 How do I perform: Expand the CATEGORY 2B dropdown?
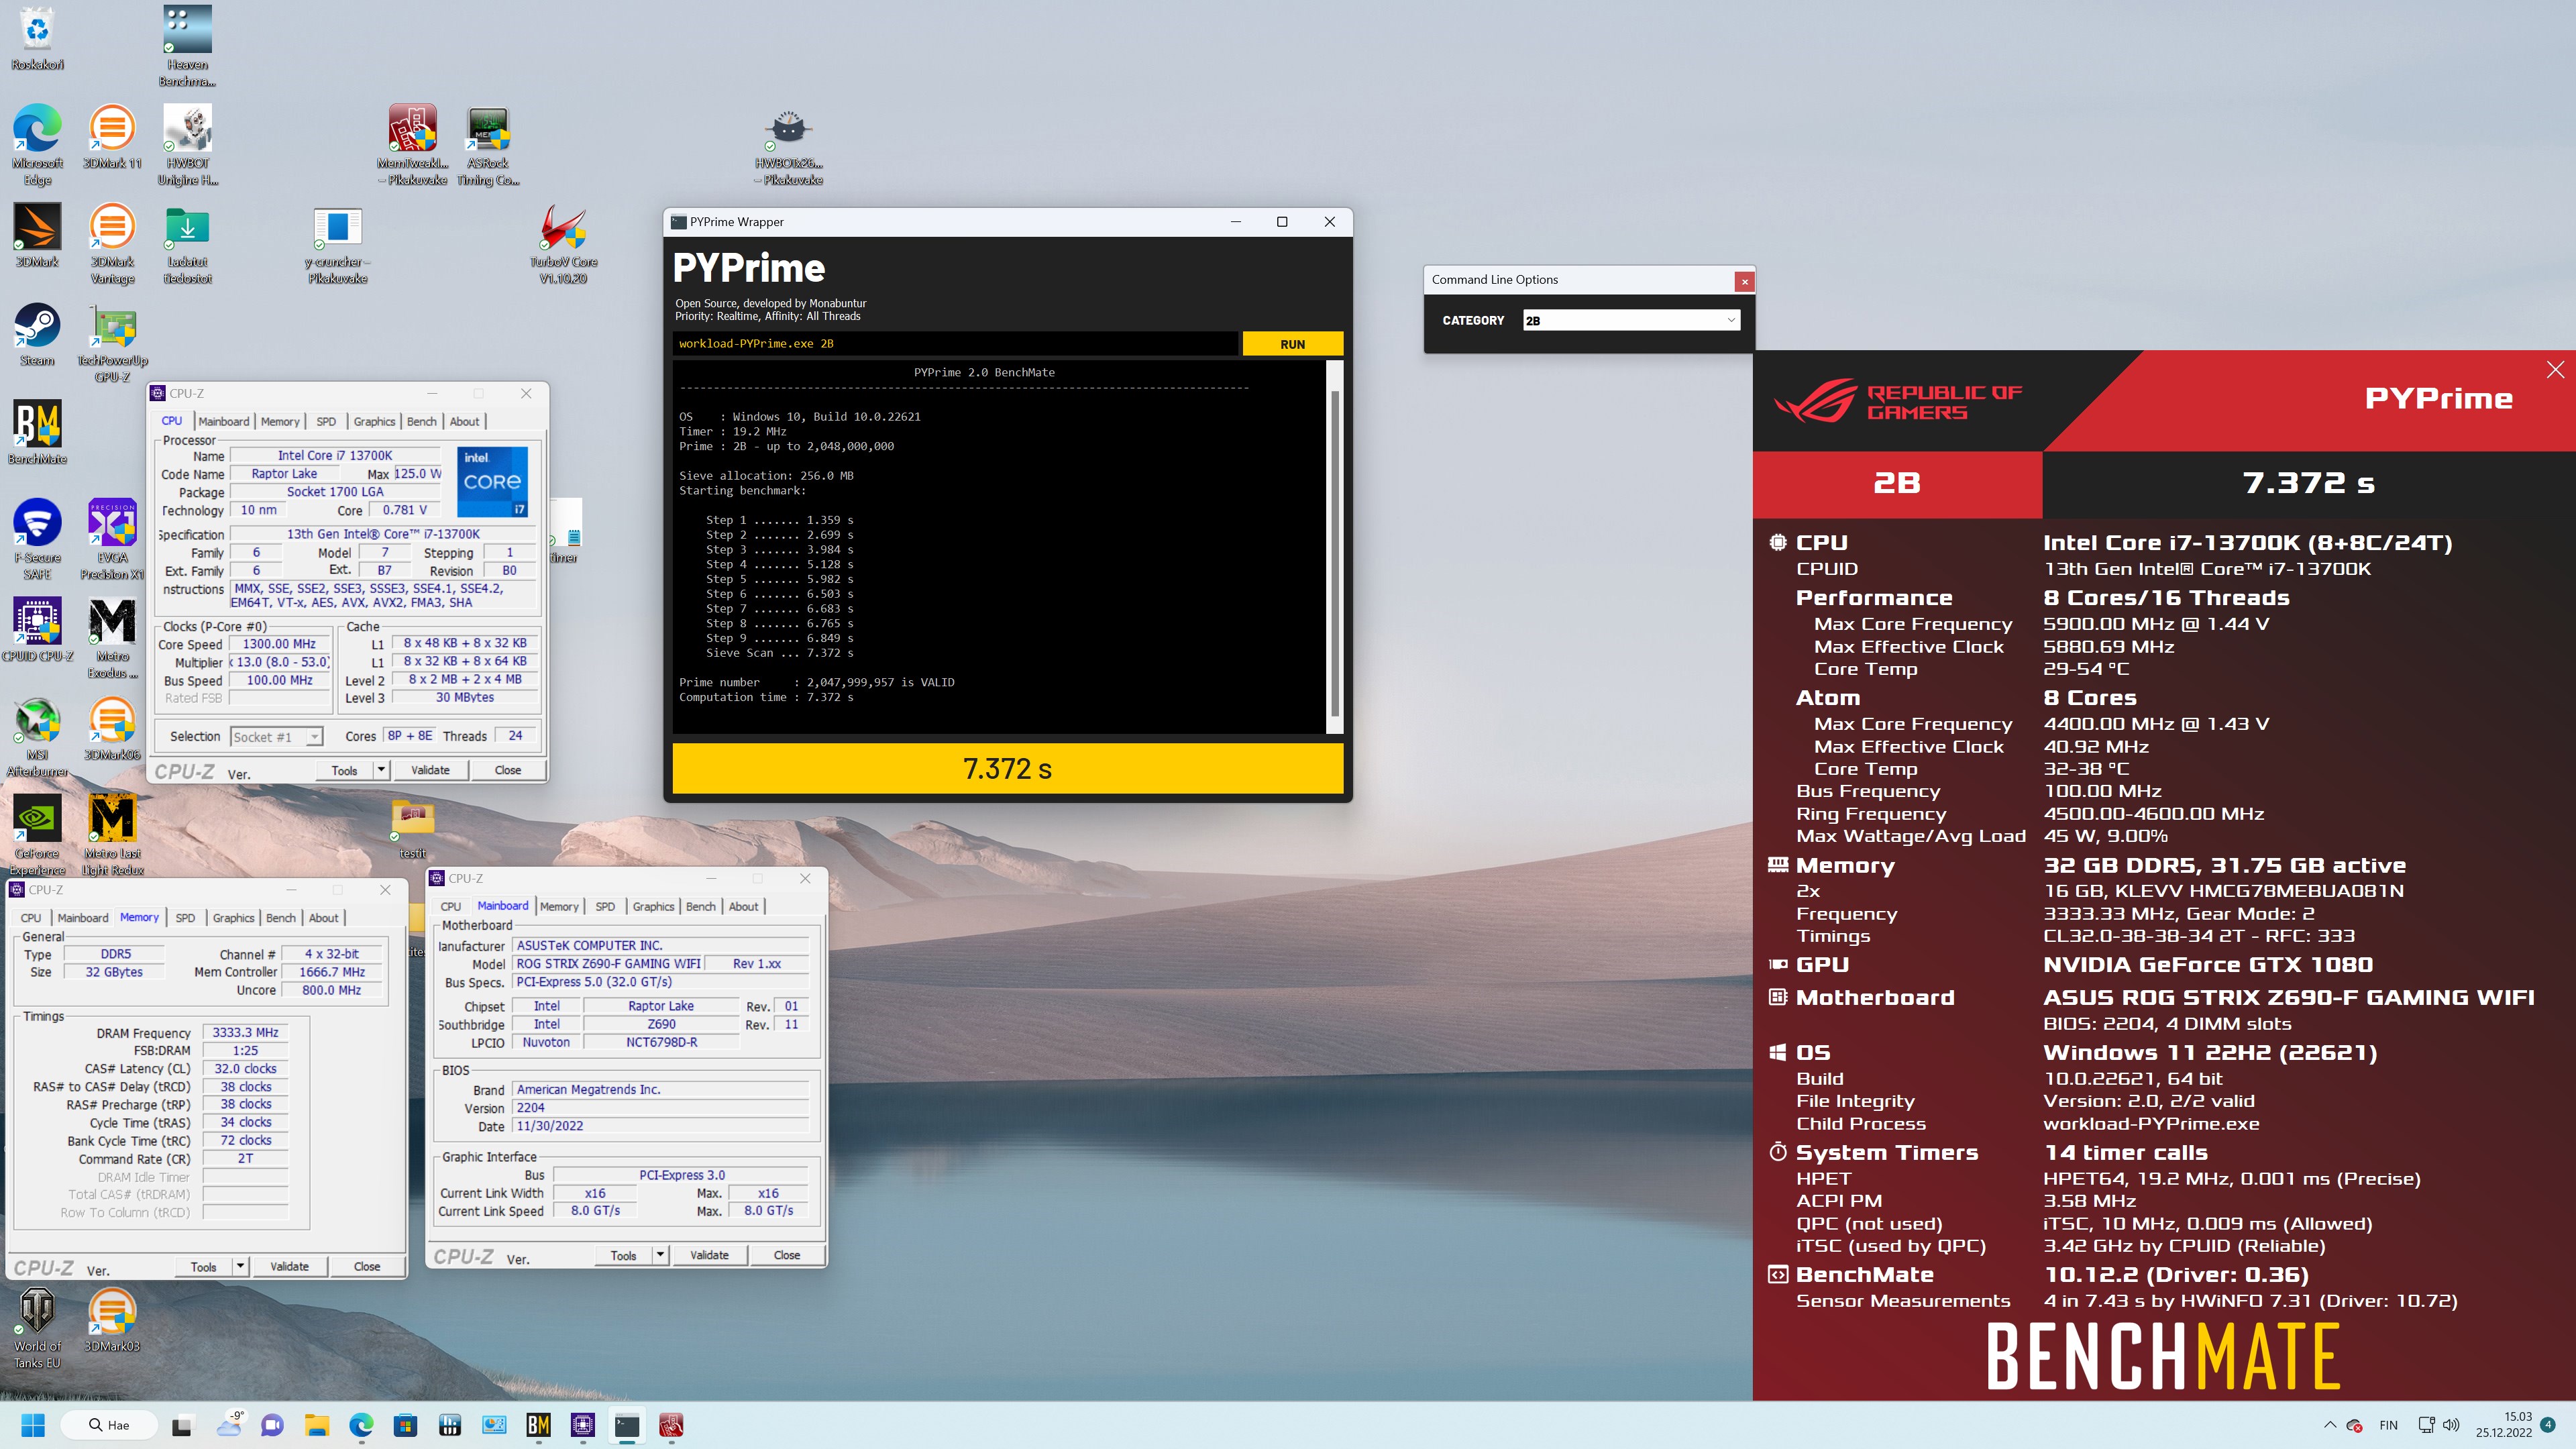pyautogui.click(x=1631, y=320)
